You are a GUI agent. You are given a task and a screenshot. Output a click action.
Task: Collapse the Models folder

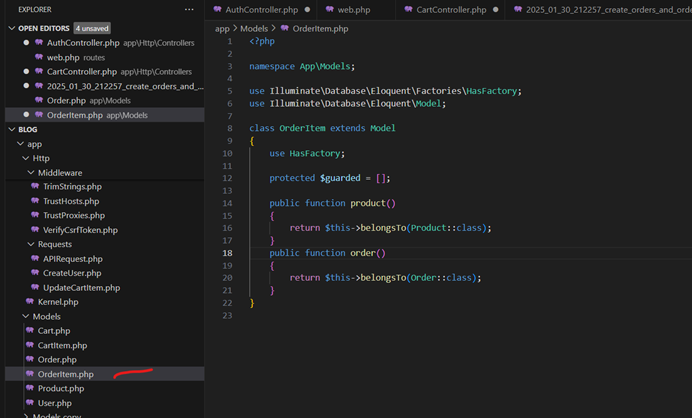(25, 316)
